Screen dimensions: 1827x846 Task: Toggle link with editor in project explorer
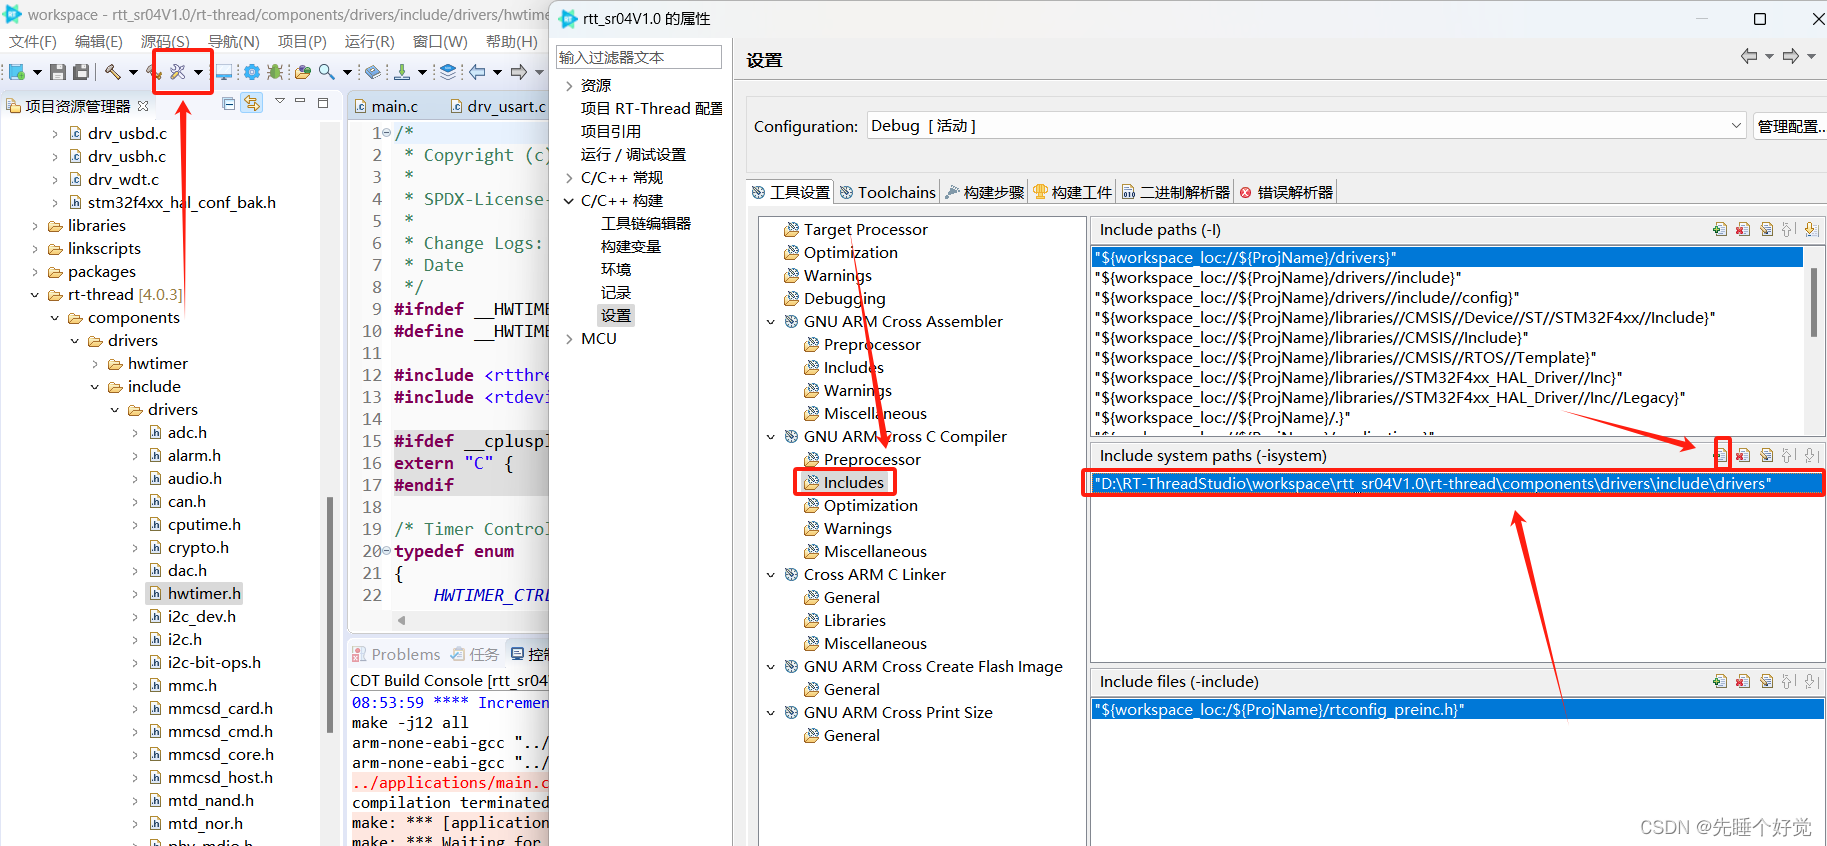click(x=252, y=103)
